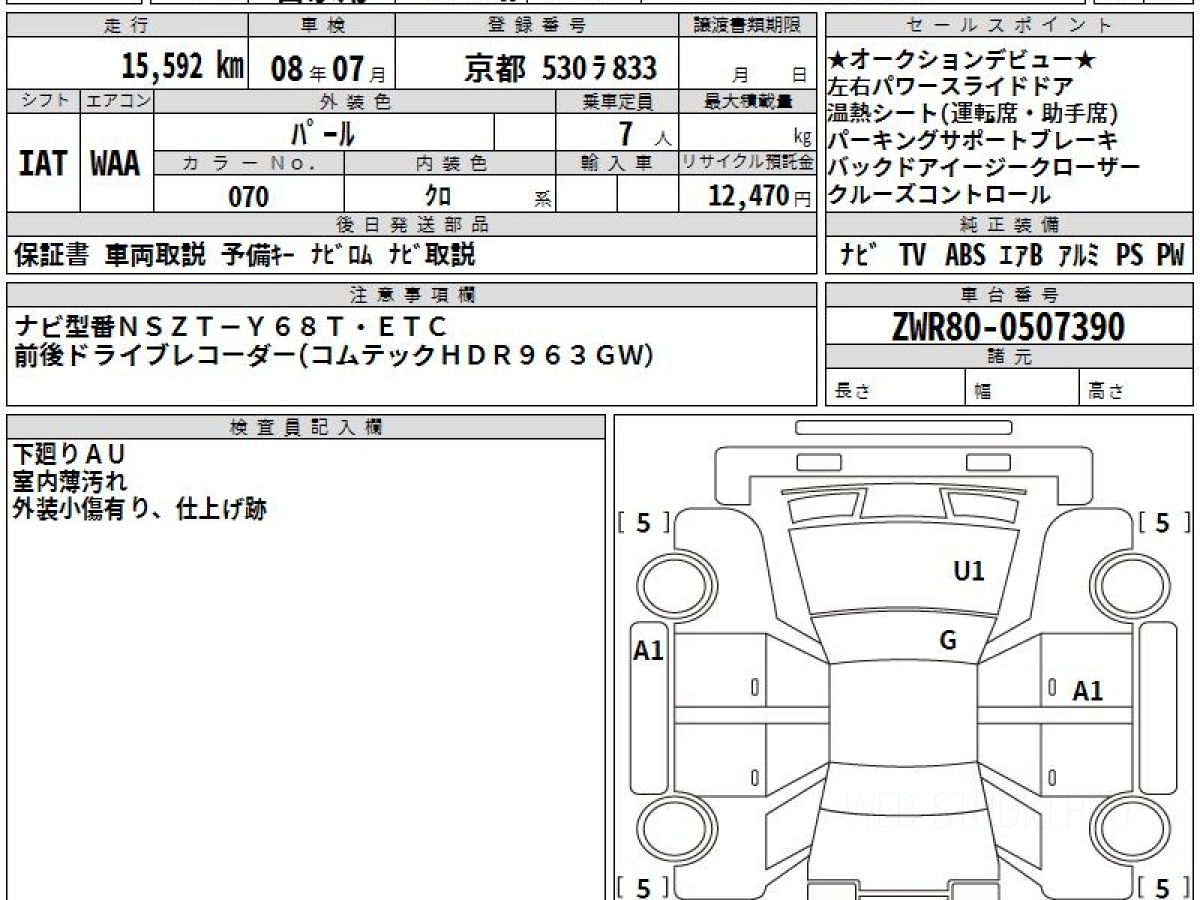
Task: Click the エアB equipment entry
Action: (x=1021, y=255)
